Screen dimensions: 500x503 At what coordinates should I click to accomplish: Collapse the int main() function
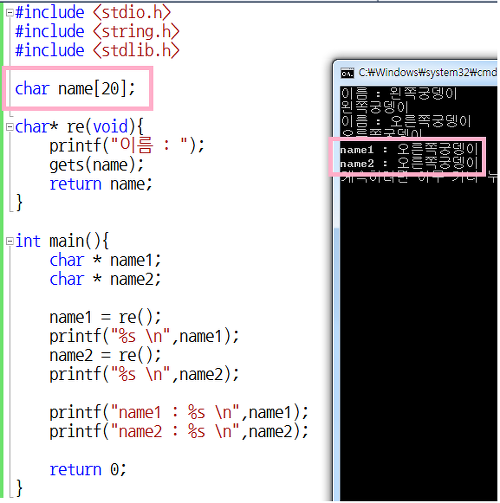click(x=10, y=241)
